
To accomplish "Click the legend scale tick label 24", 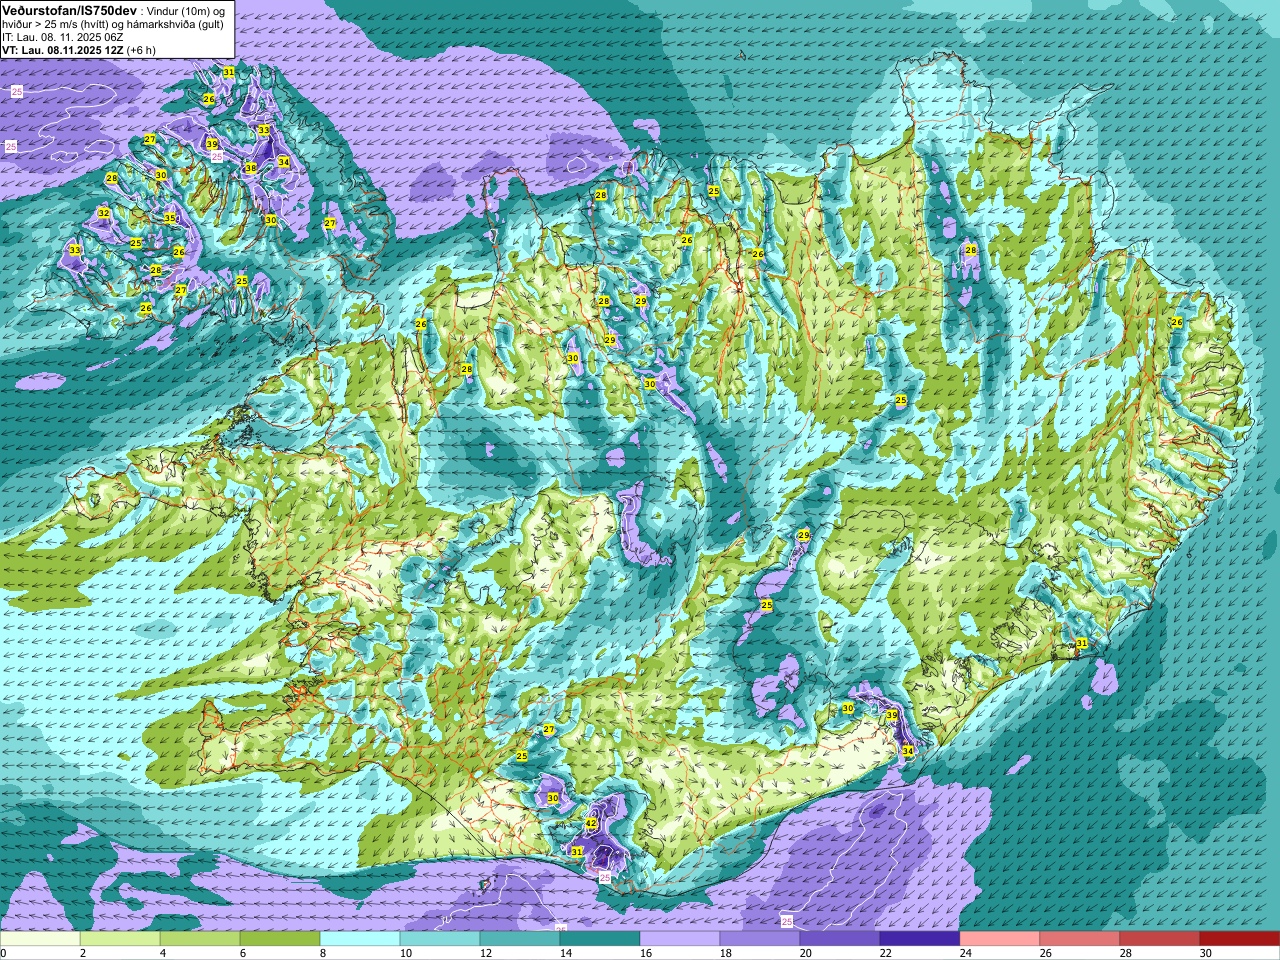I will 966,953.
